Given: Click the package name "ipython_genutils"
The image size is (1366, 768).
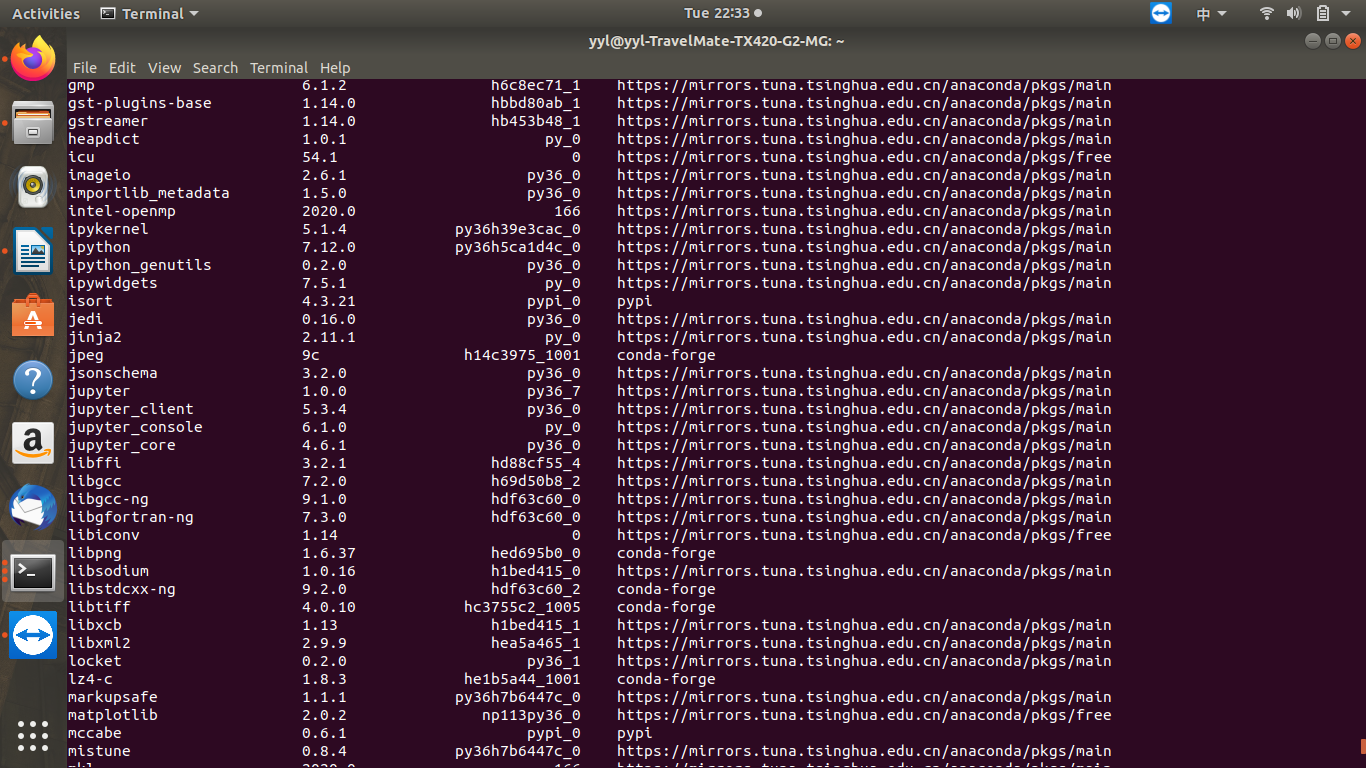Looking at the screenshot, I should (x=140, y=265).
